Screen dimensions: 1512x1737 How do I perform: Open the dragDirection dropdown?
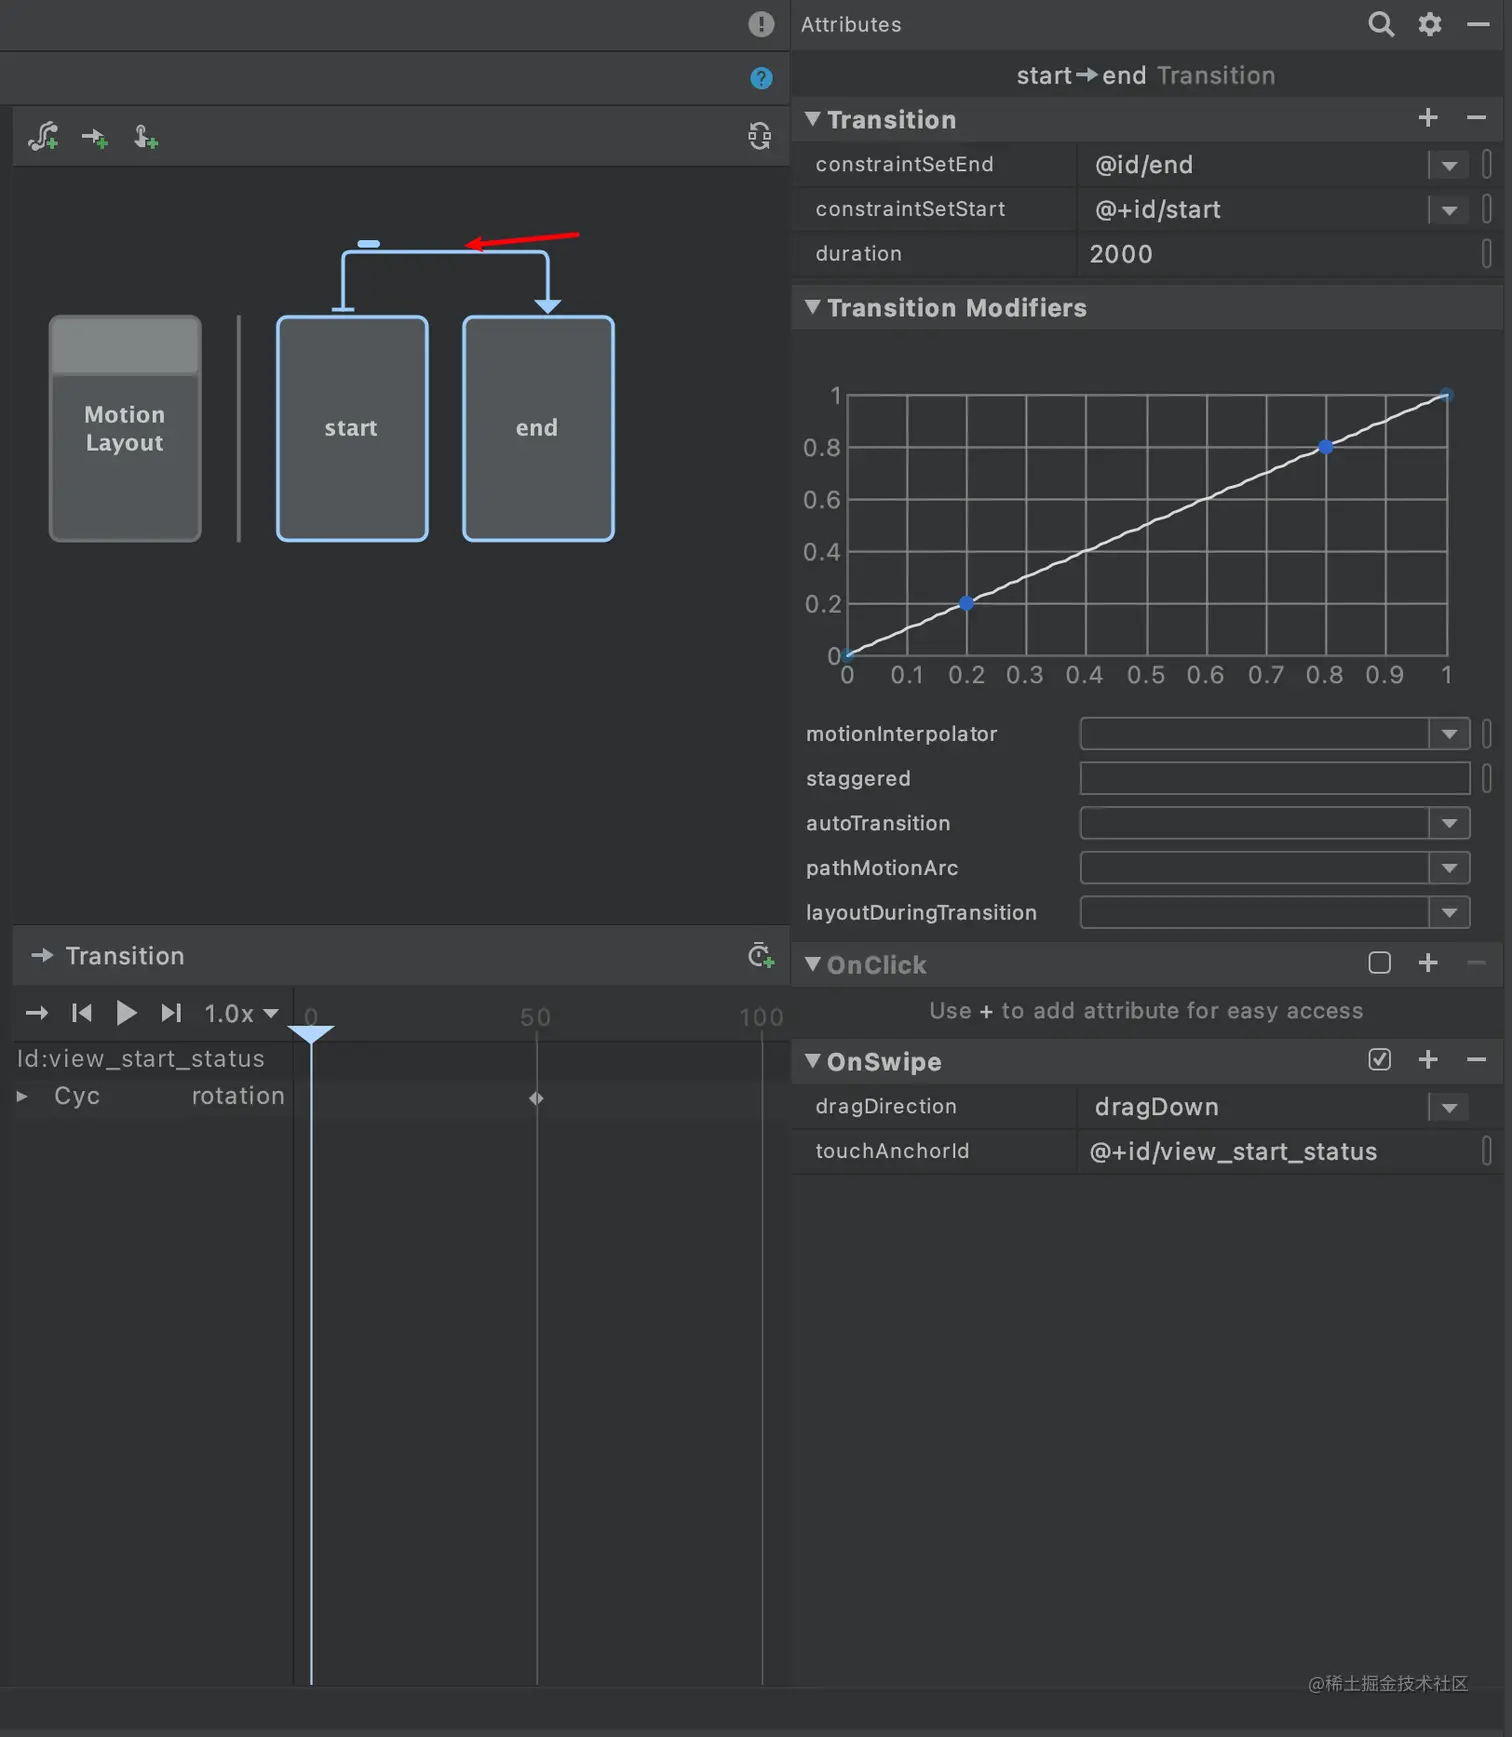1449,1107
